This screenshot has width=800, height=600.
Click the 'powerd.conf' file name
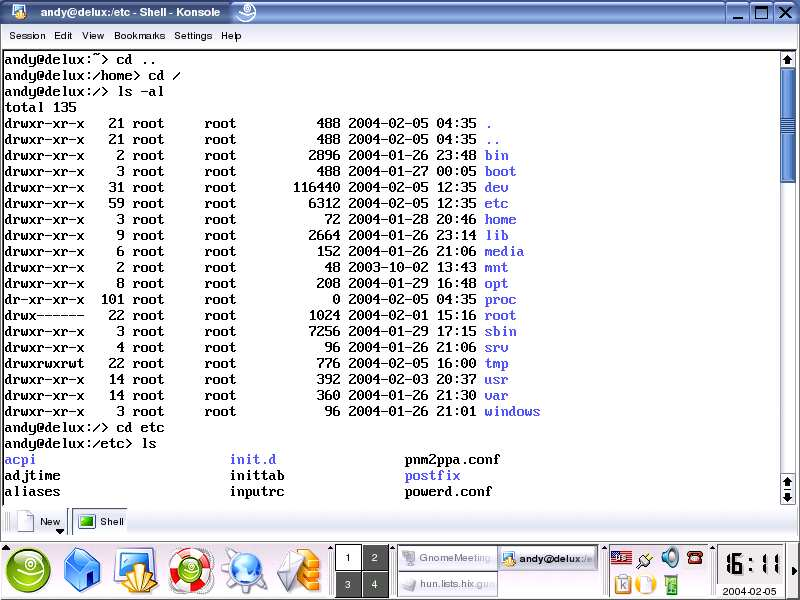(448, 492)
